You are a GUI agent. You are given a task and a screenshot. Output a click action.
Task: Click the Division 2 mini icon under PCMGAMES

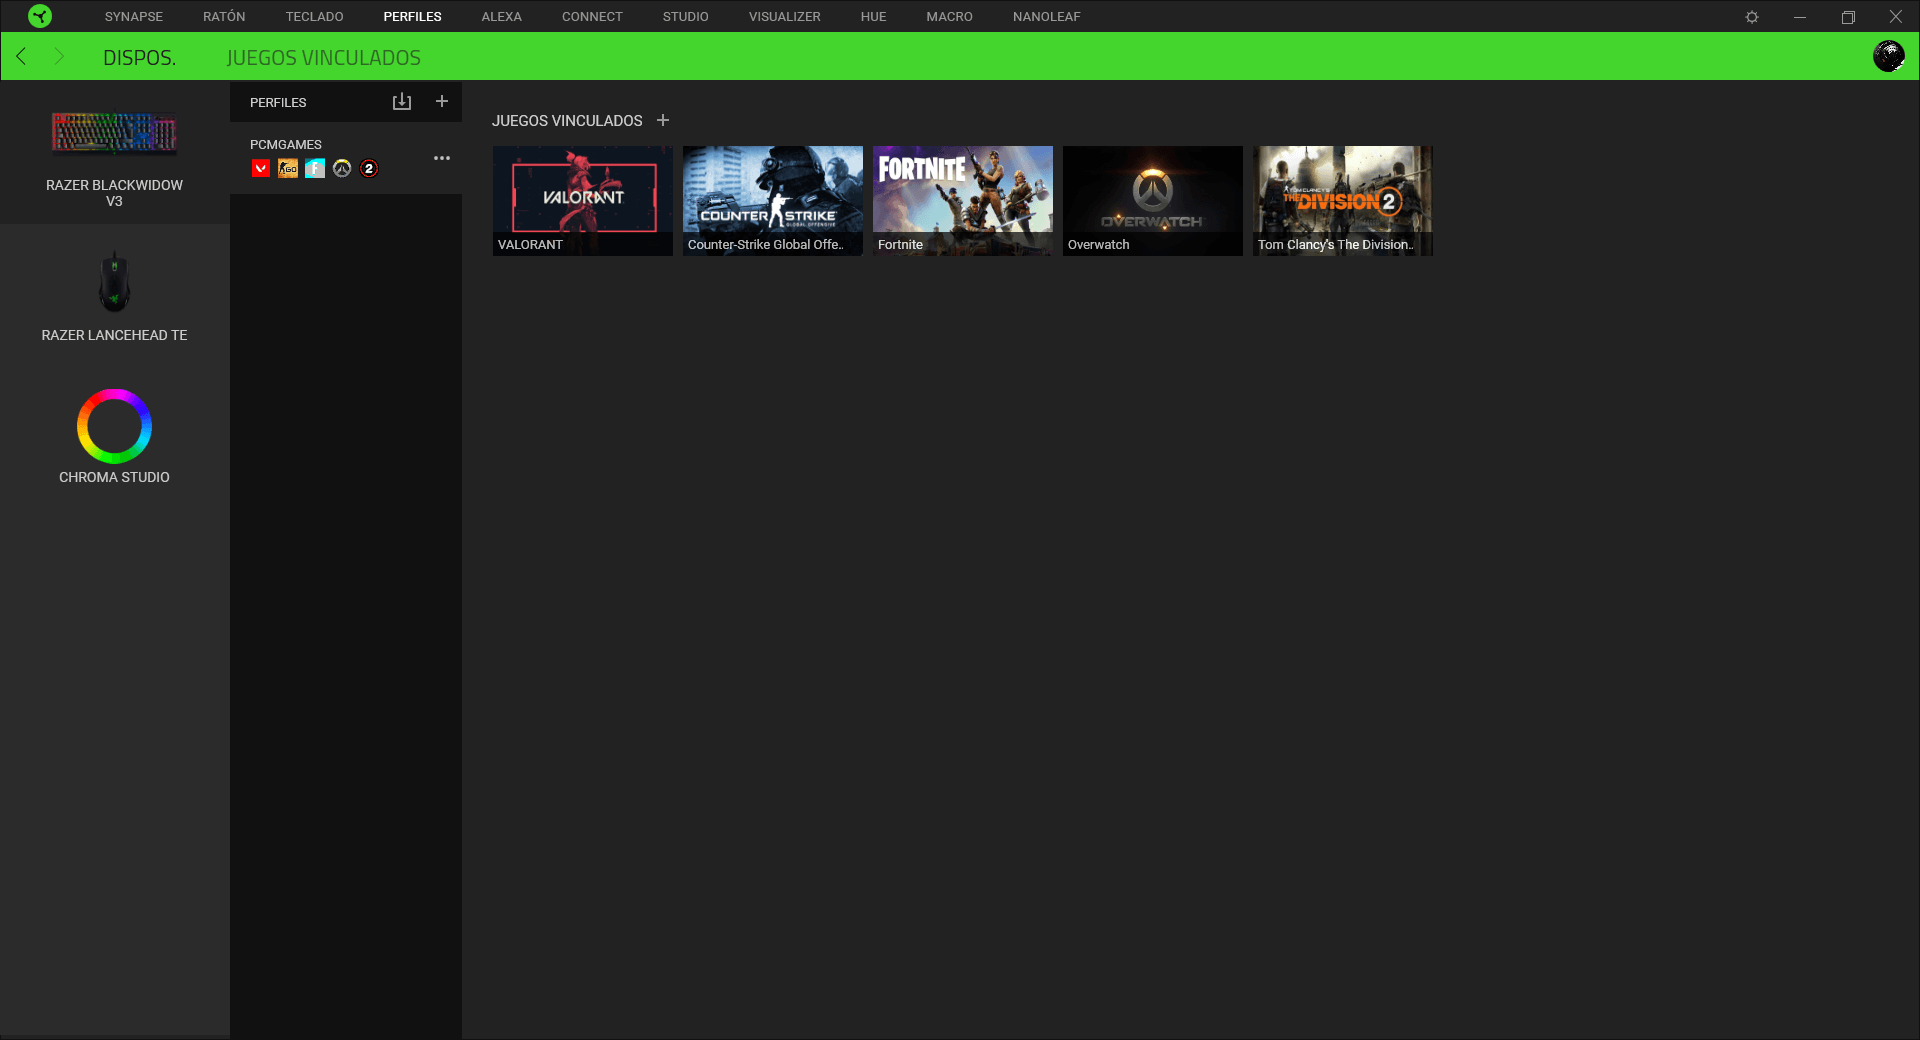tap(369, 168)
